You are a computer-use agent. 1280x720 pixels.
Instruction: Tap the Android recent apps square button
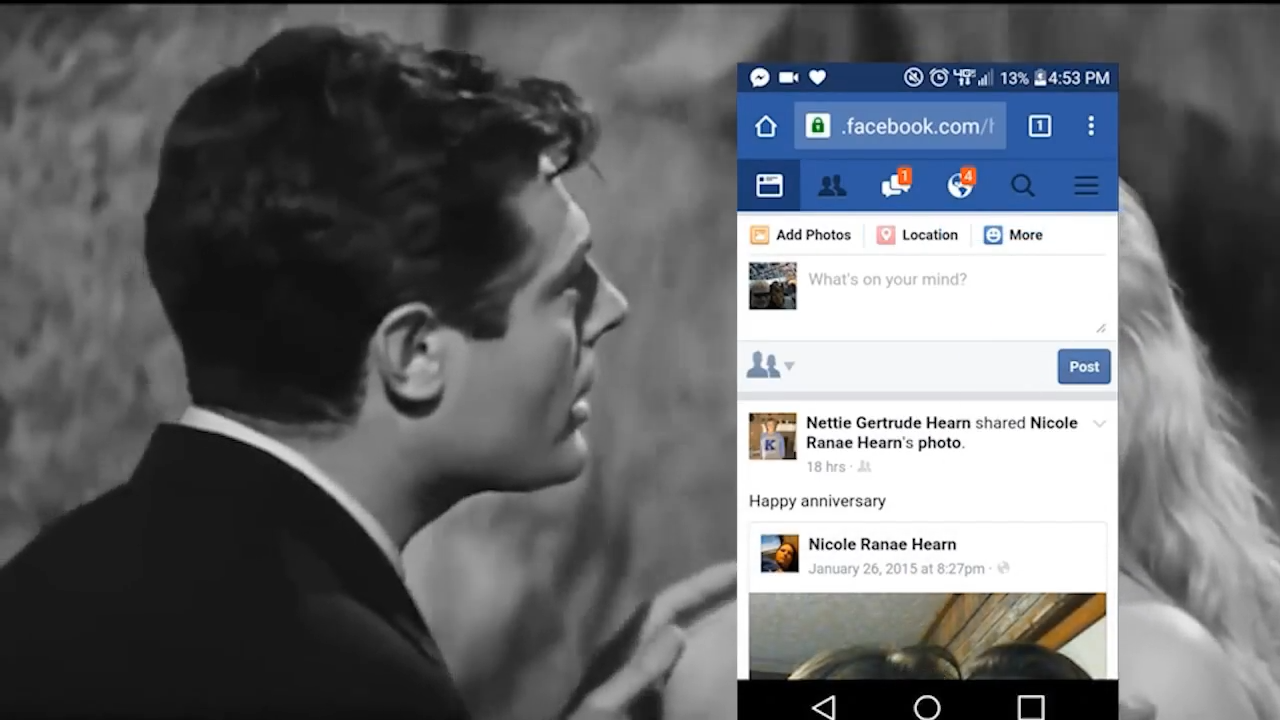(1031, 707)
